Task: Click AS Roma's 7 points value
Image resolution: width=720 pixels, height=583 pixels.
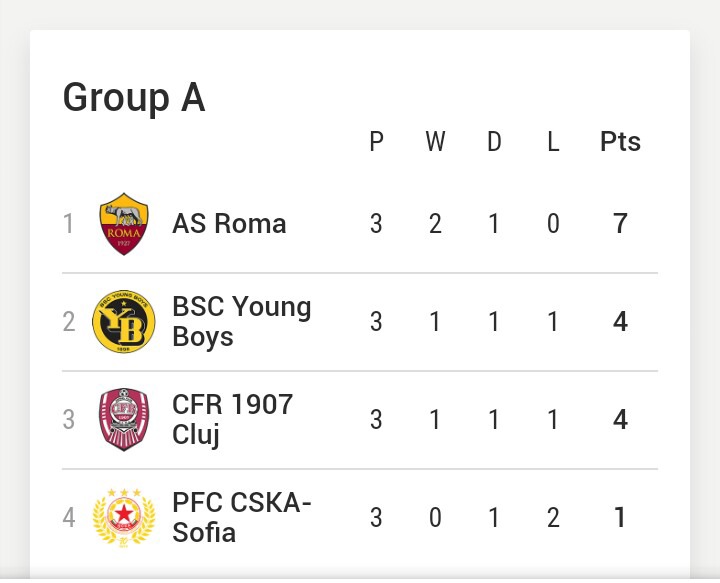Action: click(x=620, y=224)
